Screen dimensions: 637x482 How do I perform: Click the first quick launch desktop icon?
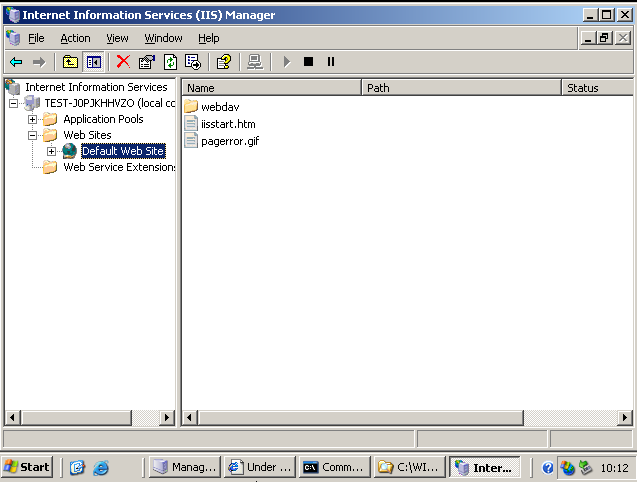click(77, 468)
